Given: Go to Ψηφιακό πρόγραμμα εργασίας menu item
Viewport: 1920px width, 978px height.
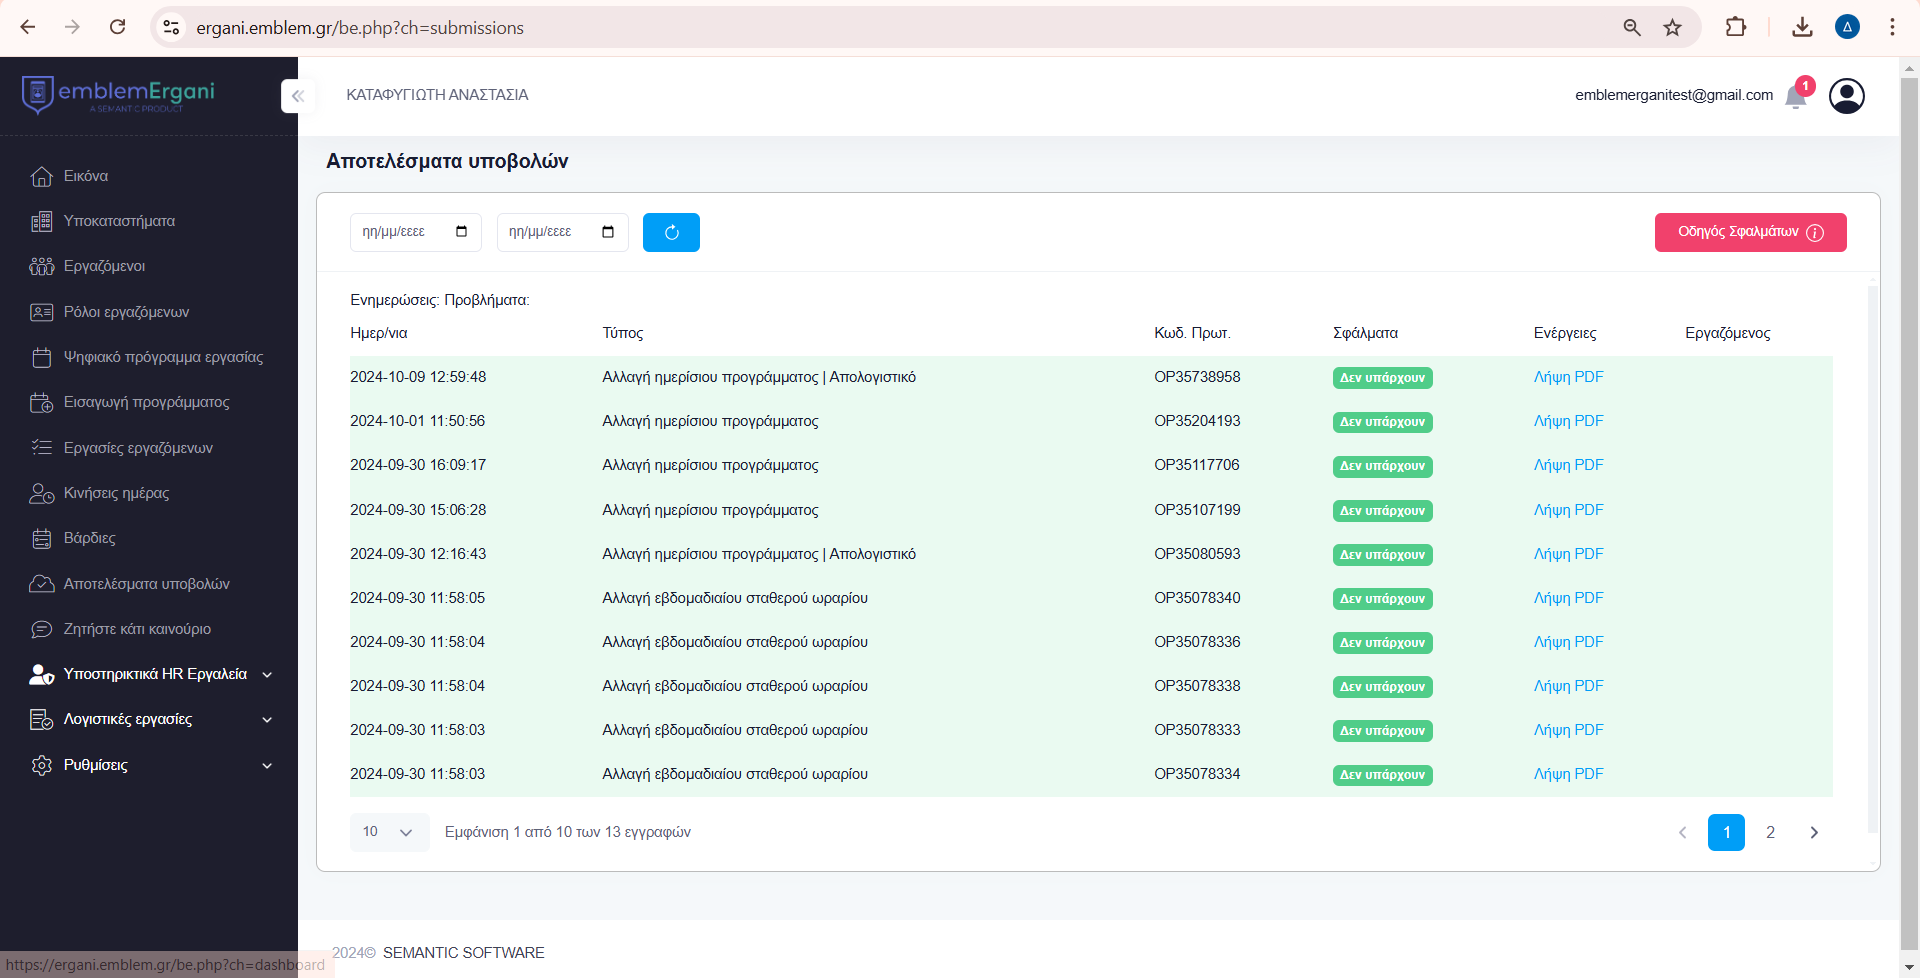Looking at the screenshot, I should (163, 357).
